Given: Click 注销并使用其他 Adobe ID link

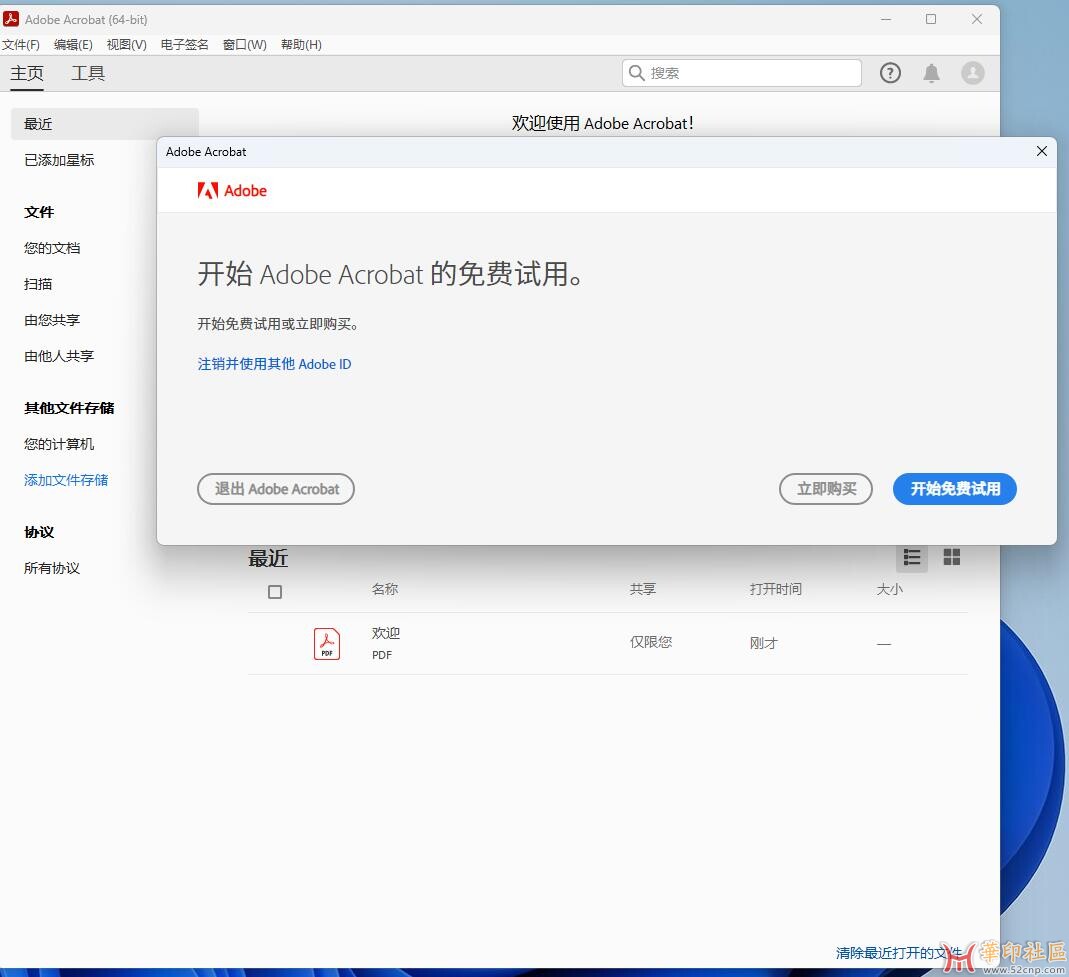Looking at the screenshot, I should (274, 364).
